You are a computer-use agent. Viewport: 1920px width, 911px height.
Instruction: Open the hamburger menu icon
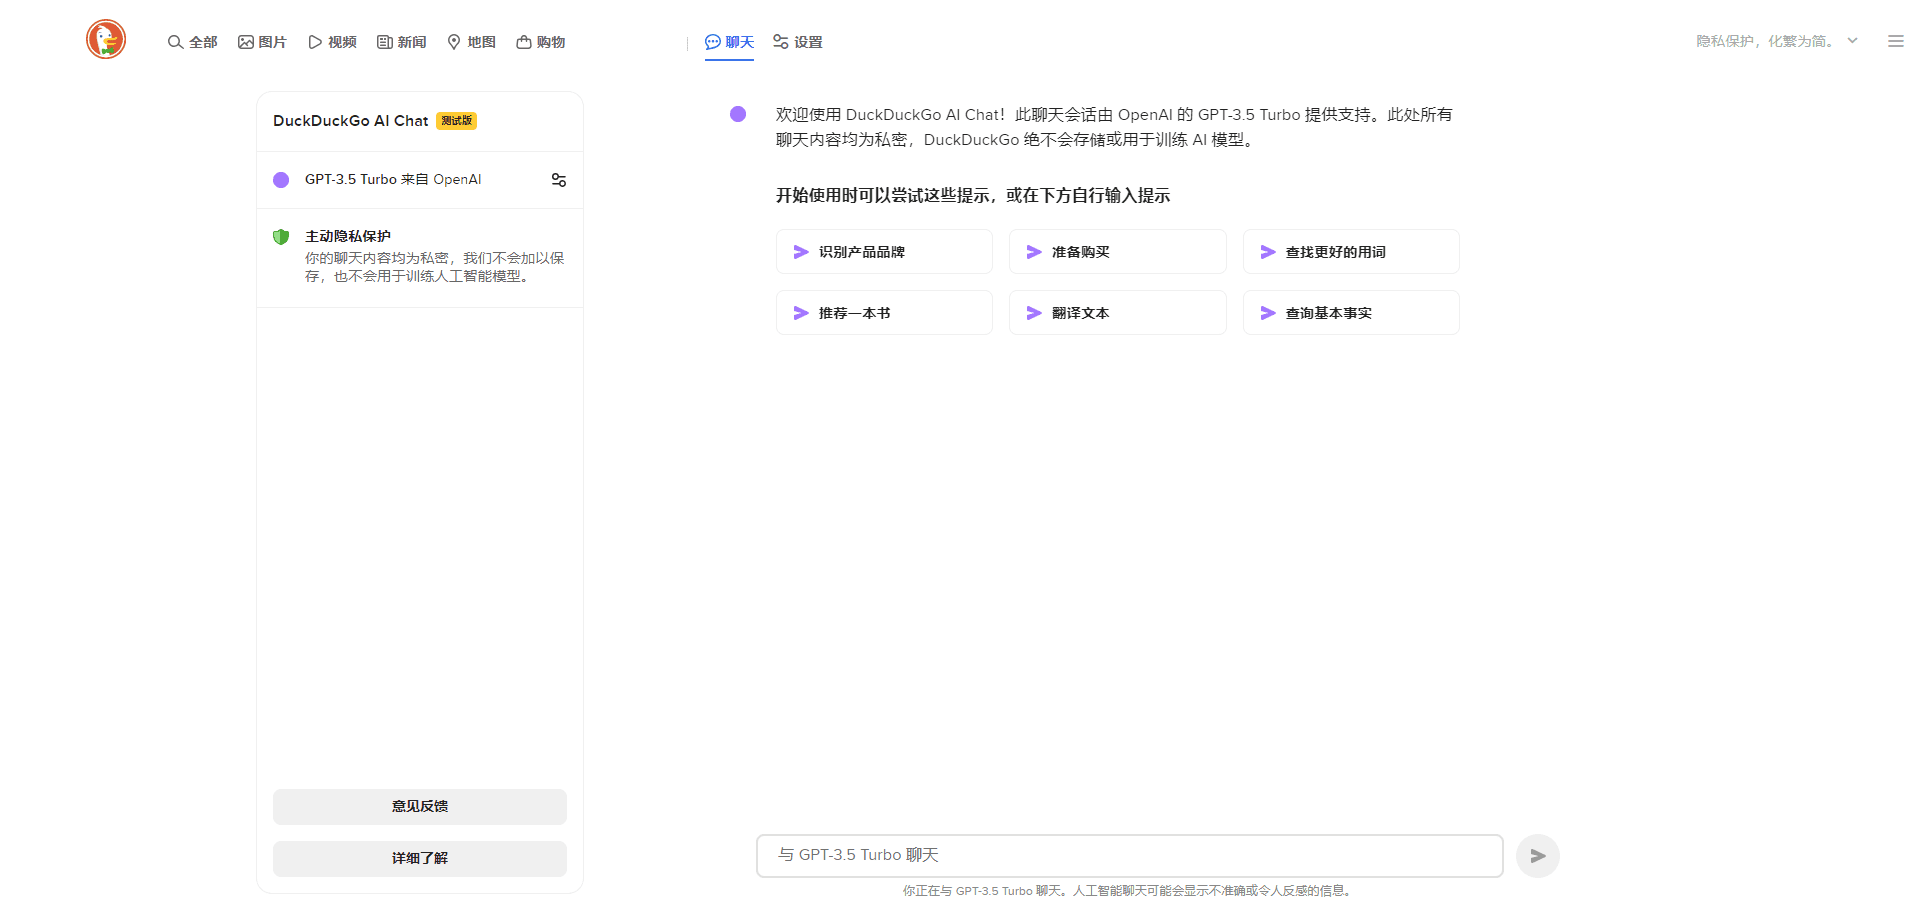pos(1896,41)
